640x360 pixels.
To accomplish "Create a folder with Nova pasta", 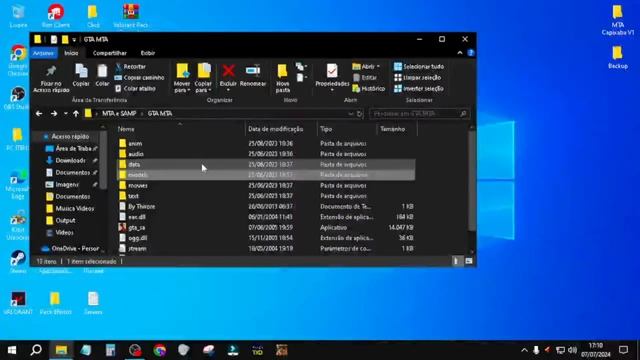I will tap(282, 78).
